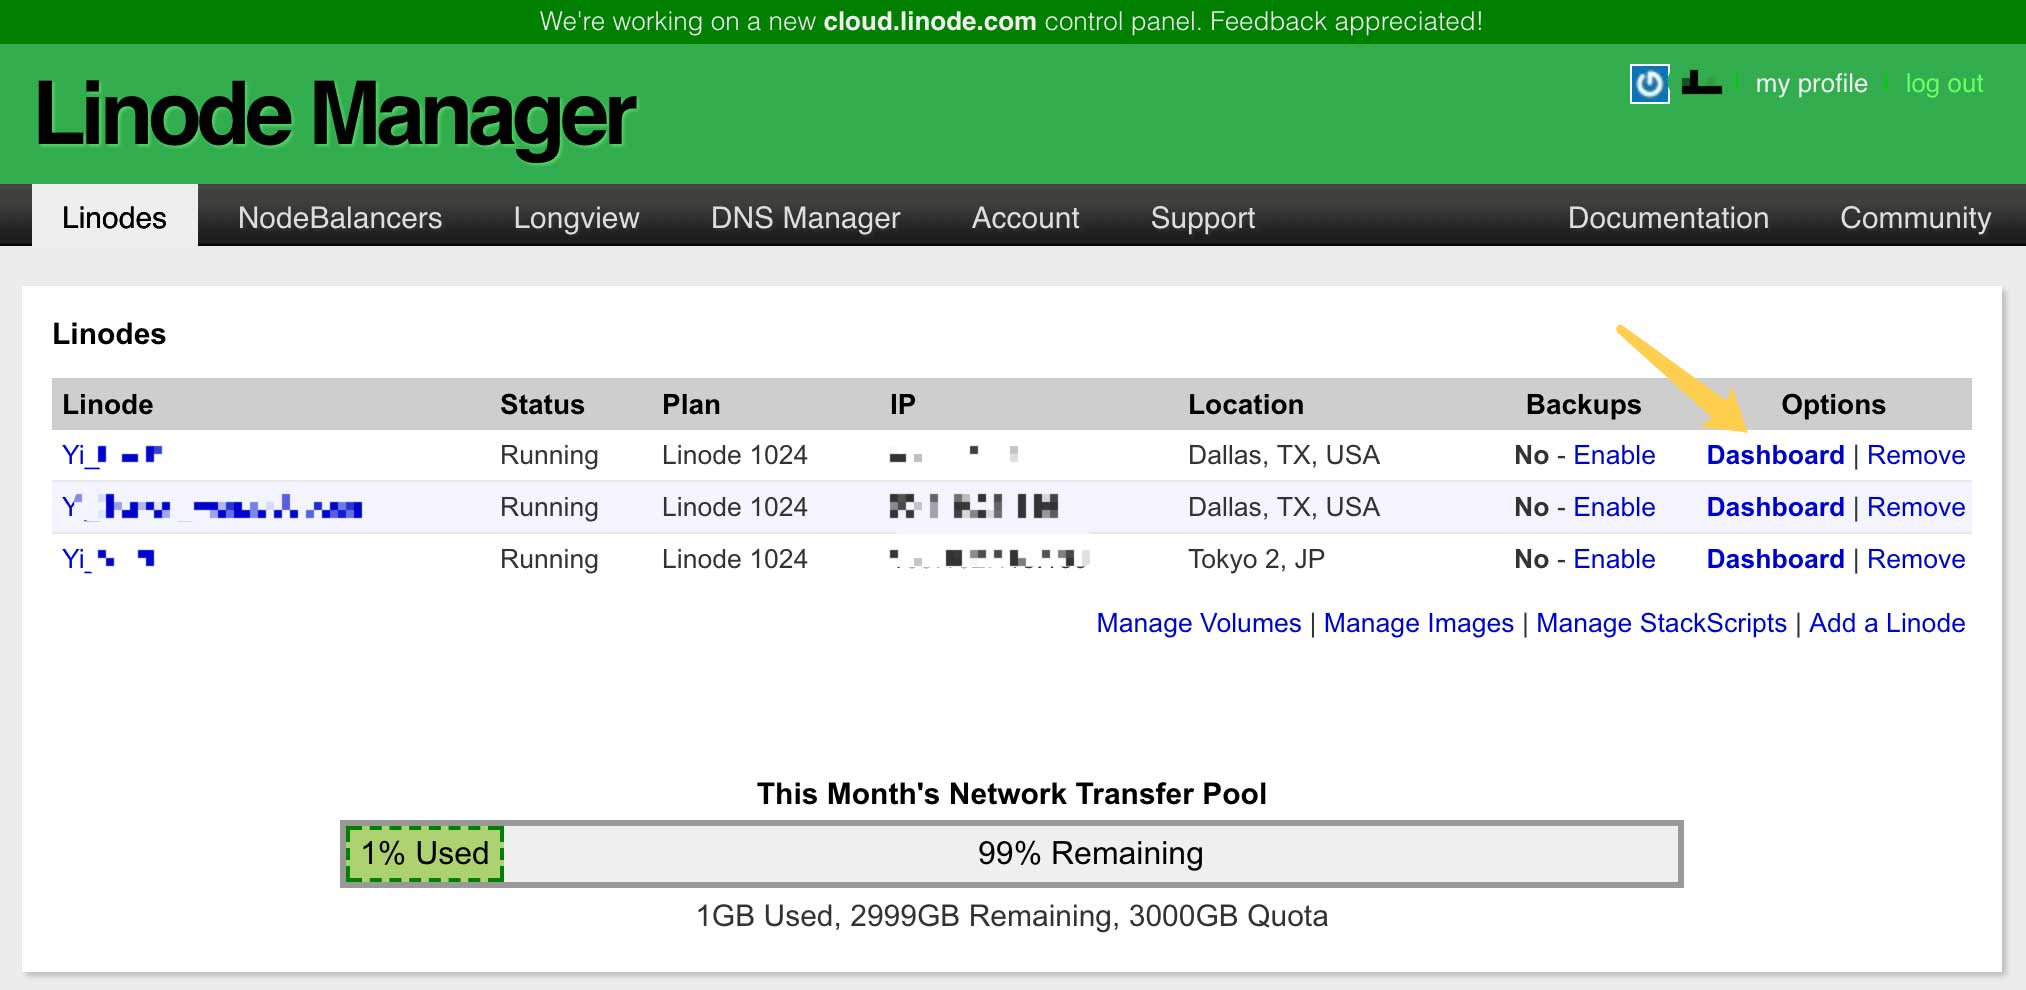
Task: Open the Account tab
Action: [x=1025, y=217]
